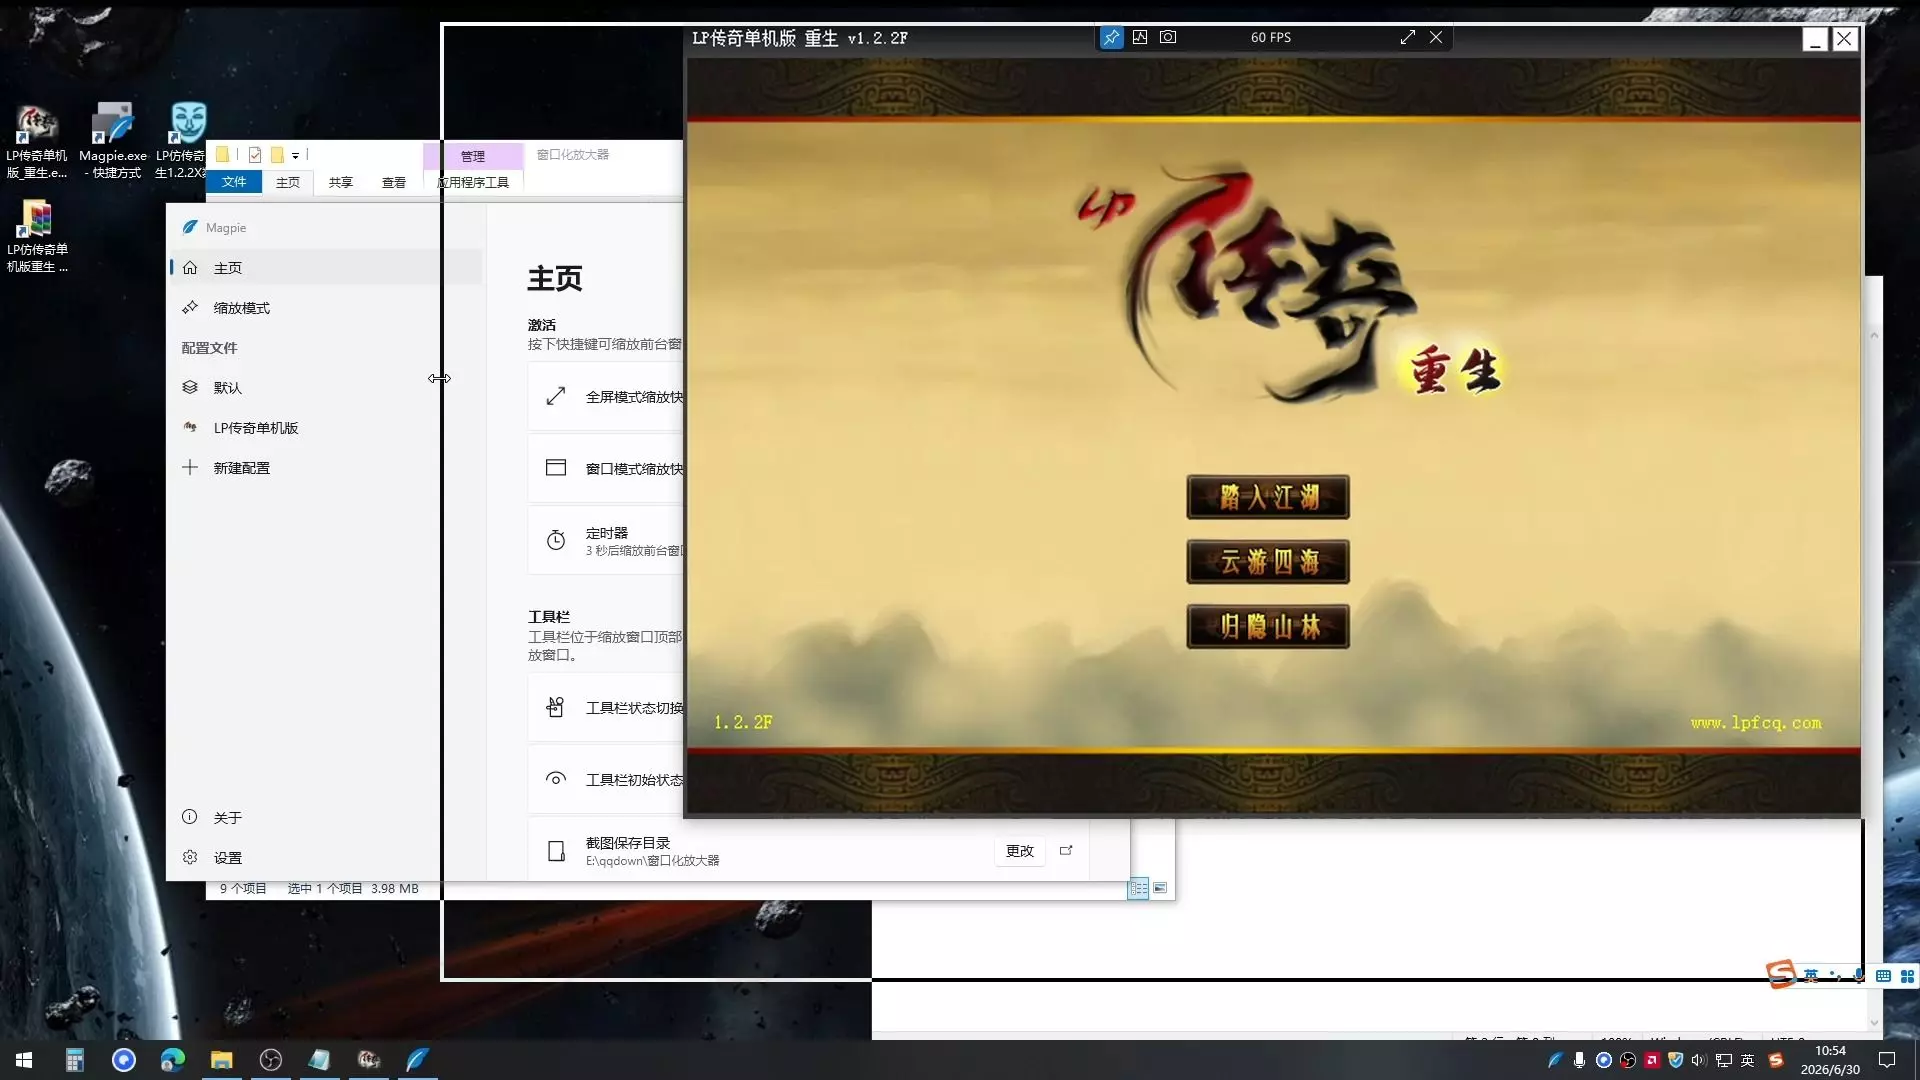
Task: Open File Explorer from the taskbar
Action: click(x=222, y=1060)
